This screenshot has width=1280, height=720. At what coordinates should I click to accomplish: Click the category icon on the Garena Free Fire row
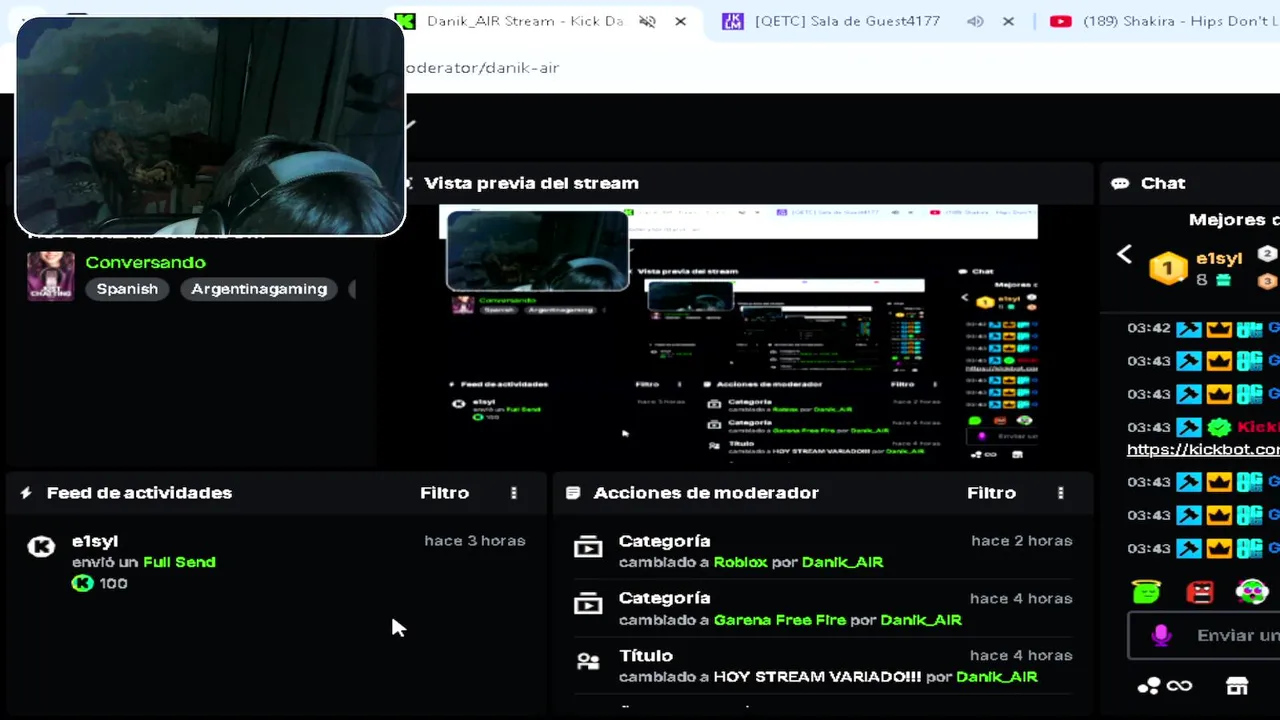coord(588,605)
